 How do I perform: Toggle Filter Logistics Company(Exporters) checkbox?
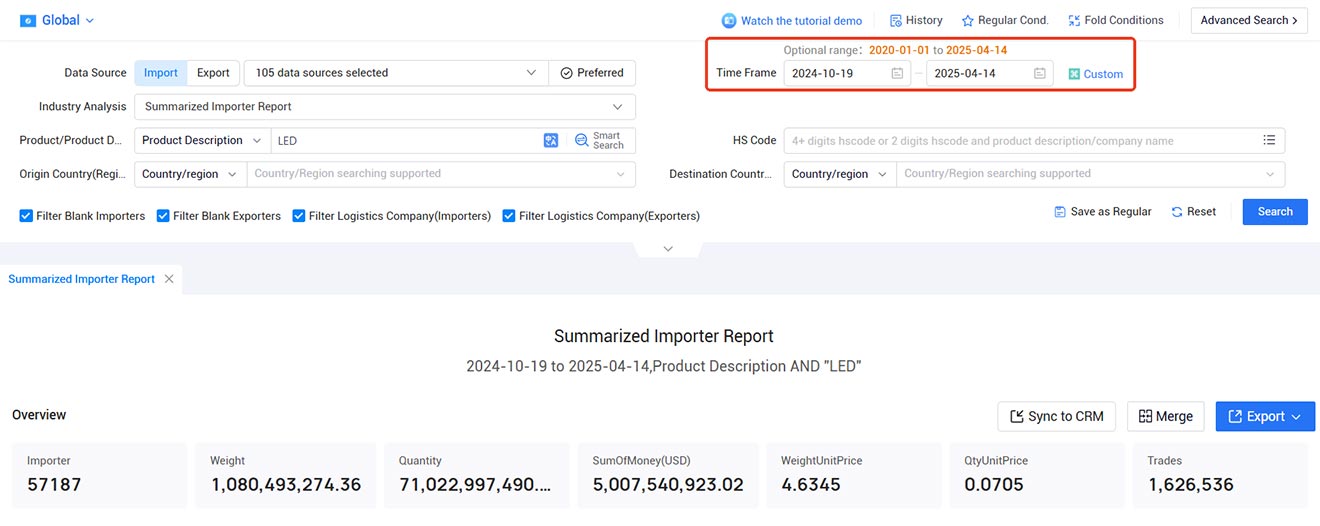click(509, 216)
